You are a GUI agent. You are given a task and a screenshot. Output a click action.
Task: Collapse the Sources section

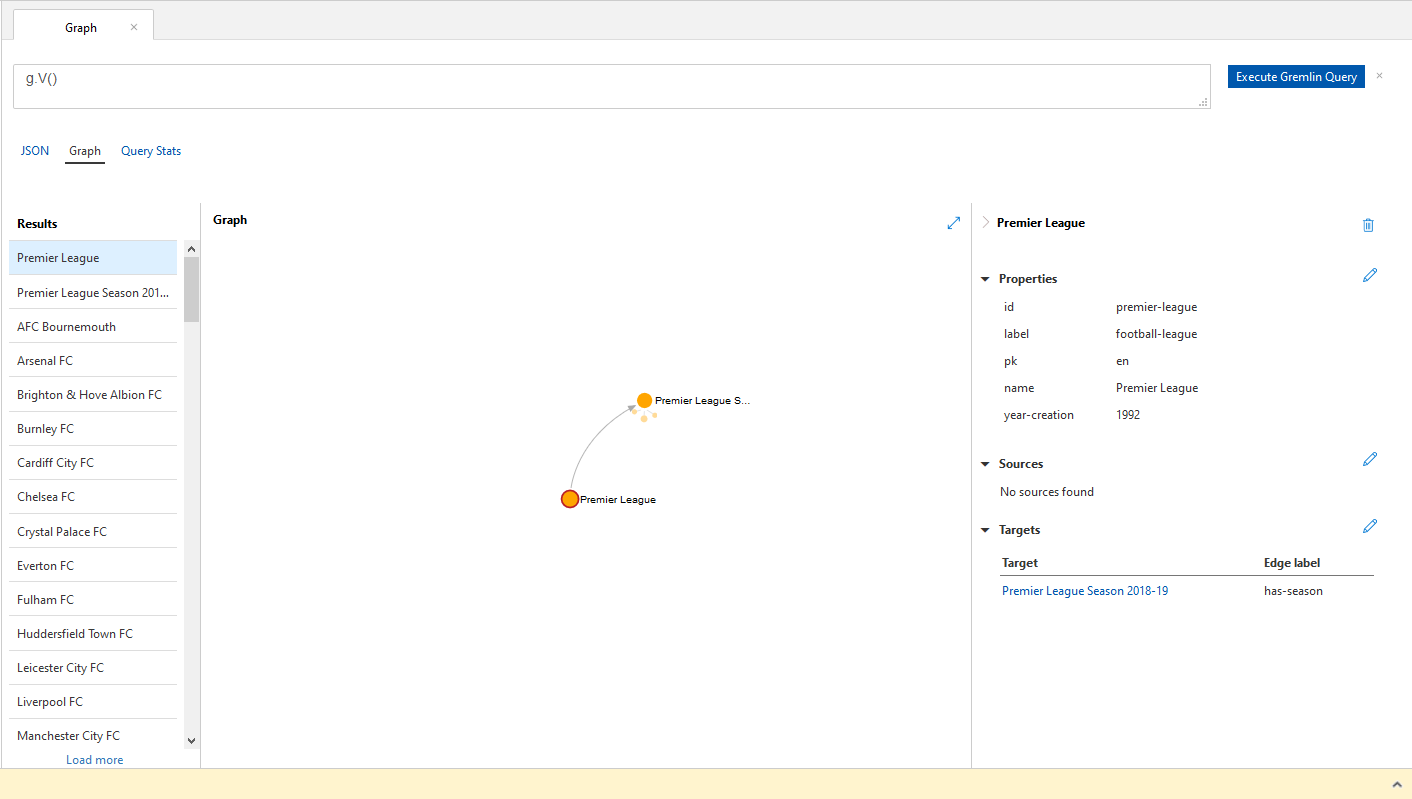coord(985,464)
